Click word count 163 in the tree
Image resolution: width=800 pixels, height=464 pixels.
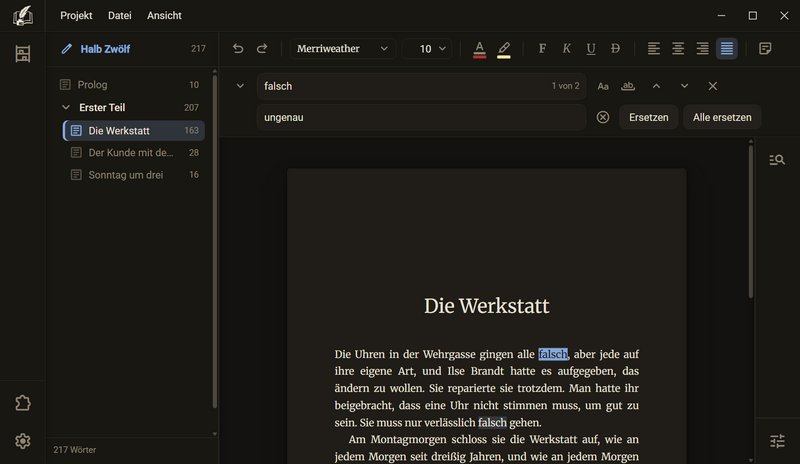pos(191,131)
